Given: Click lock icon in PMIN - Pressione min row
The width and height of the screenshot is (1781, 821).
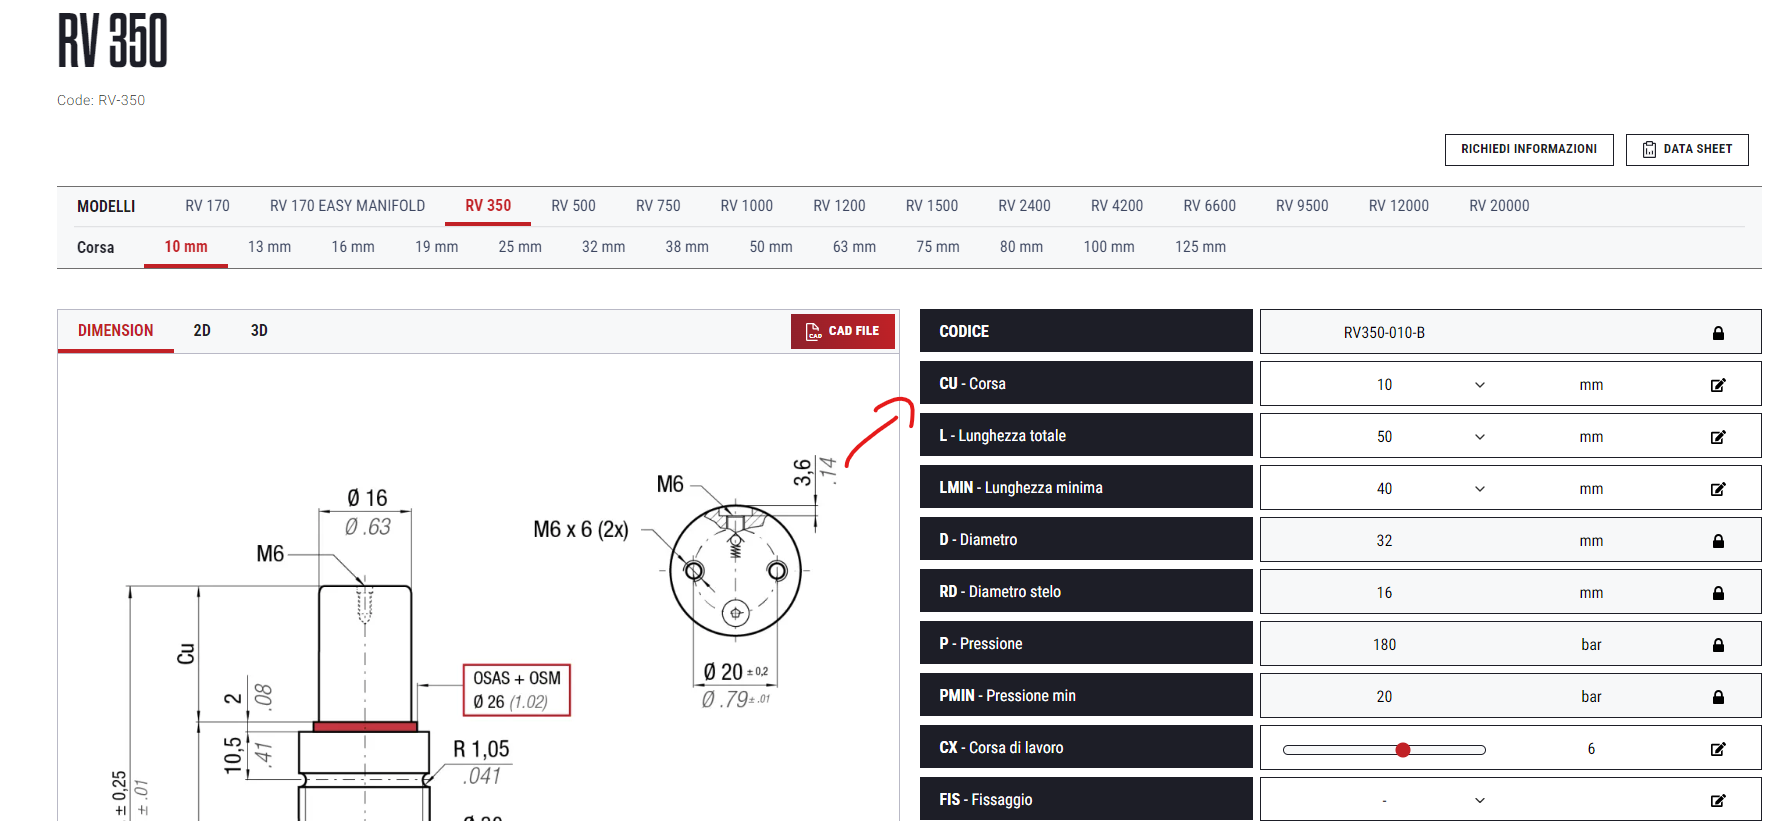Looking at the screenshot, I should [x=1718, y=697].
